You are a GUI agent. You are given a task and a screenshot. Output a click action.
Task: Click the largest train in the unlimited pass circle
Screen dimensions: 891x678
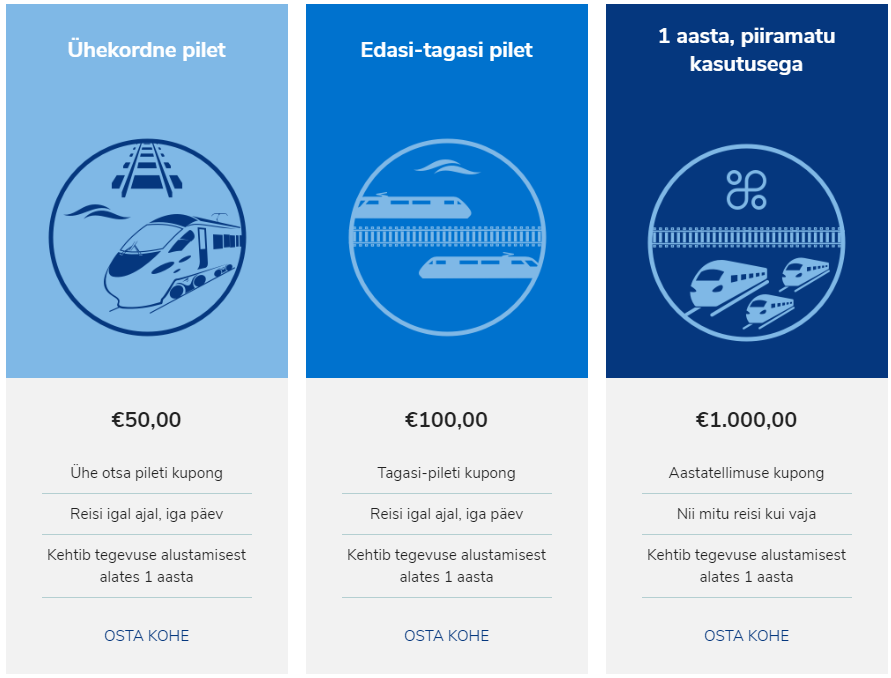(727, 285)
